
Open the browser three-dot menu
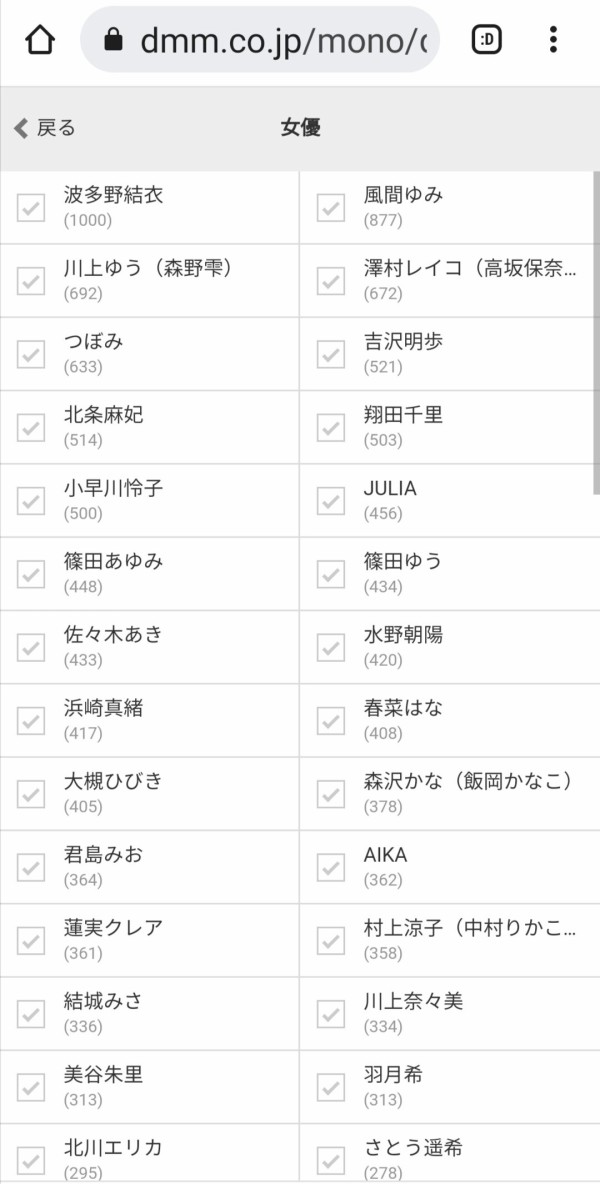pyautogui.click(x=553, y=40)
